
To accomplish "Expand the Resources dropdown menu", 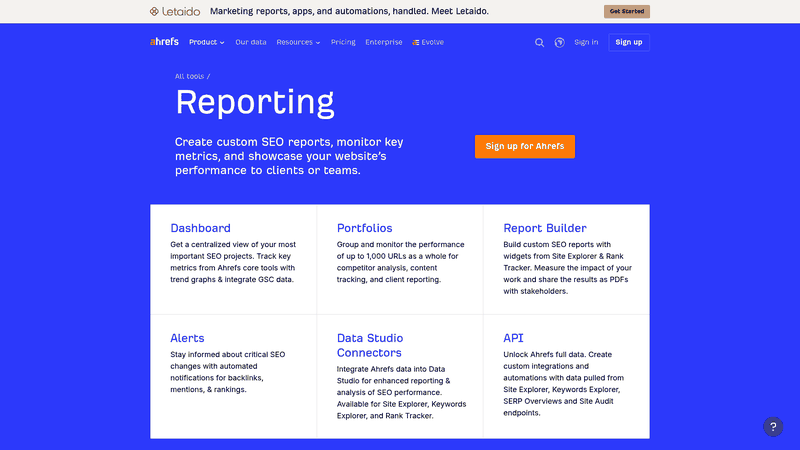I will (x=298, y=42).
